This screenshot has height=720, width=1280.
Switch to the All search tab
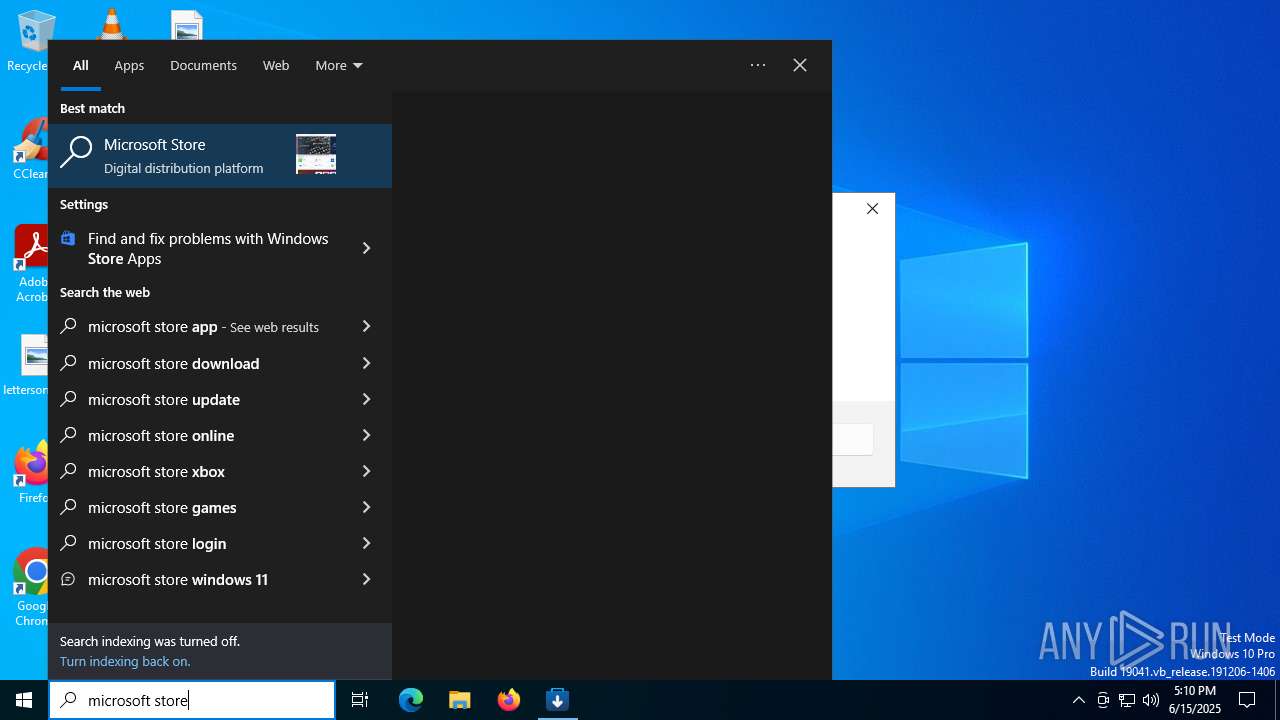coord(81,65)
